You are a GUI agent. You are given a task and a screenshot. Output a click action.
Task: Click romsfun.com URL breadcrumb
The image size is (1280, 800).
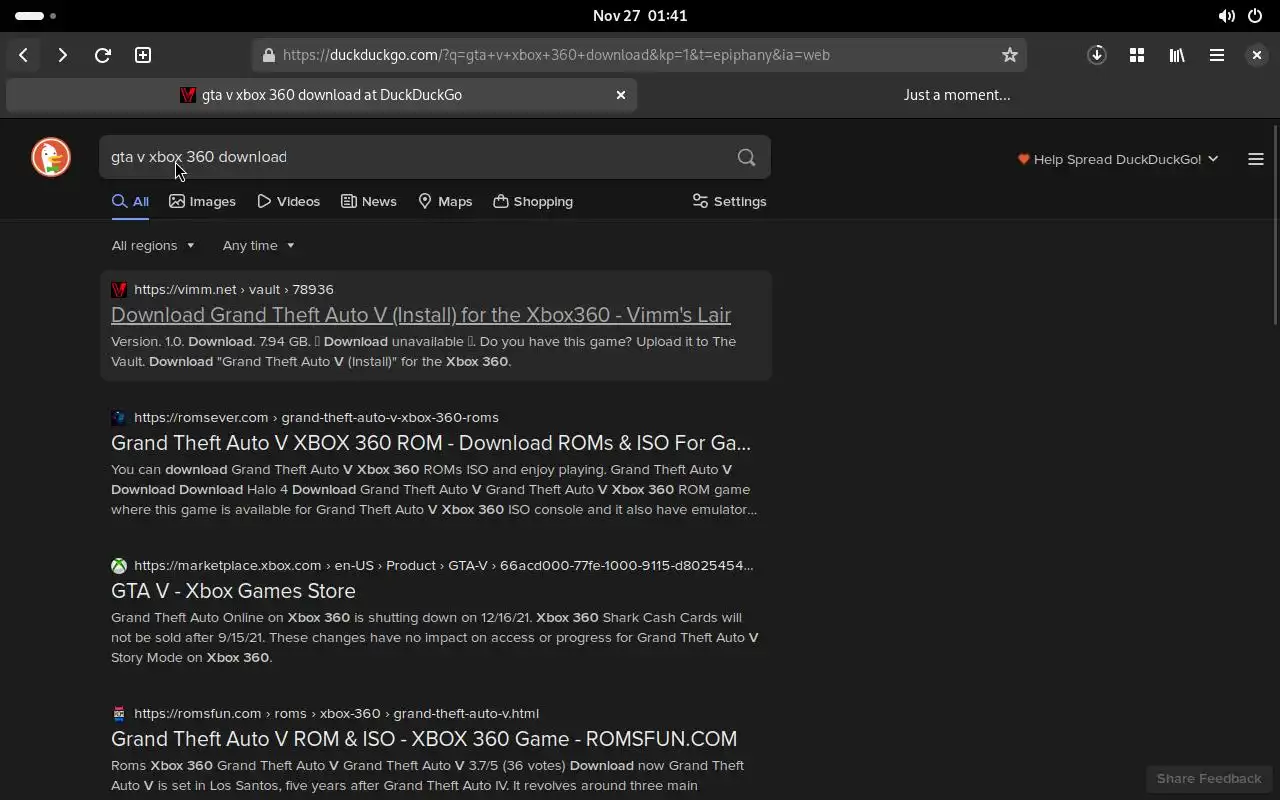[x=336, y=713]
